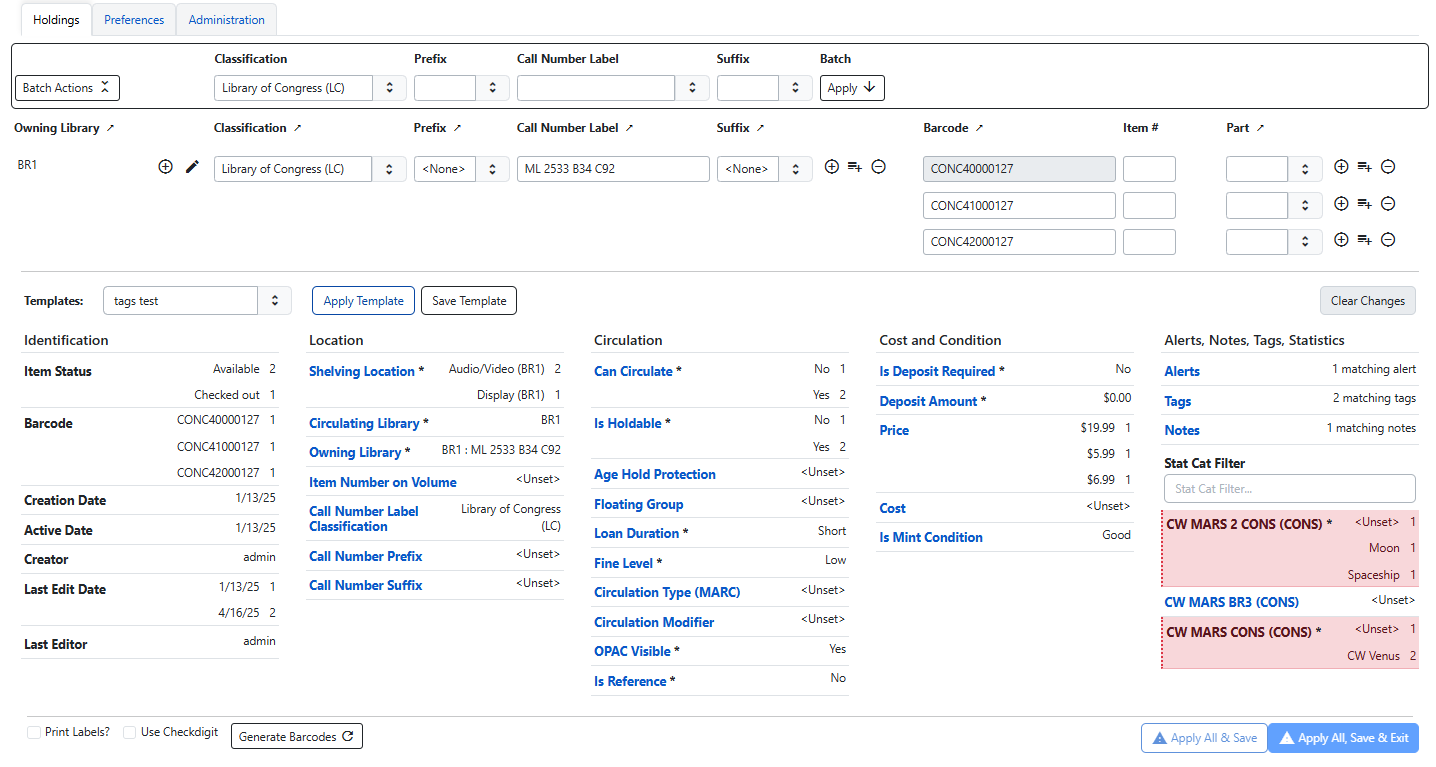
Task: Remove the item row for barcode CONC42000127
Action: (x=1387, y=240)
